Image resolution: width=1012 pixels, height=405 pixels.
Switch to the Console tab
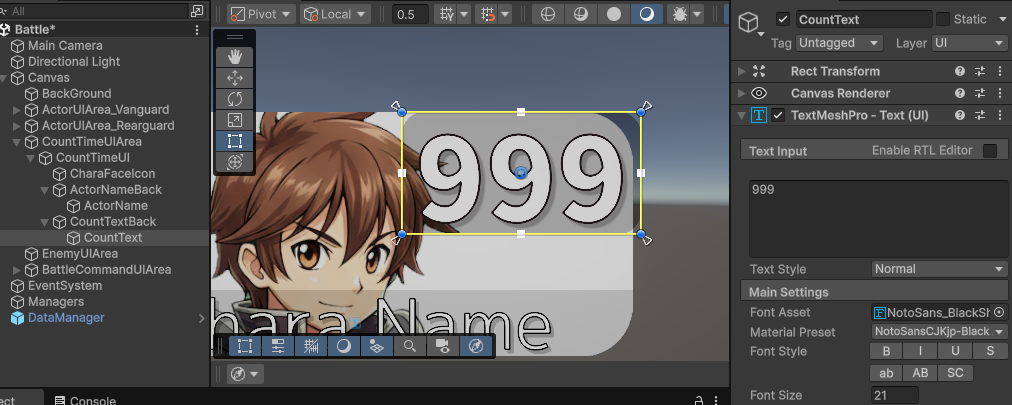coord(92,400)
